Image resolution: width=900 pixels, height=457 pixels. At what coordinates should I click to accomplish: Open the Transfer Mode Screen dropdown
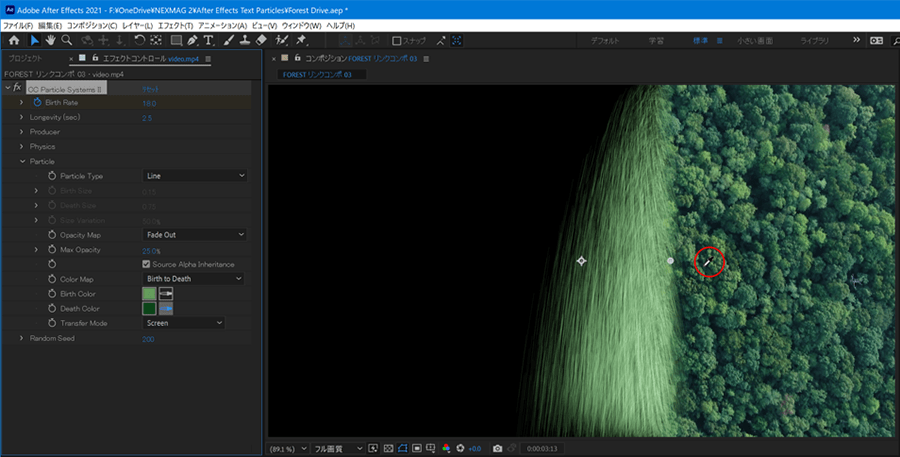coord(184,323)
